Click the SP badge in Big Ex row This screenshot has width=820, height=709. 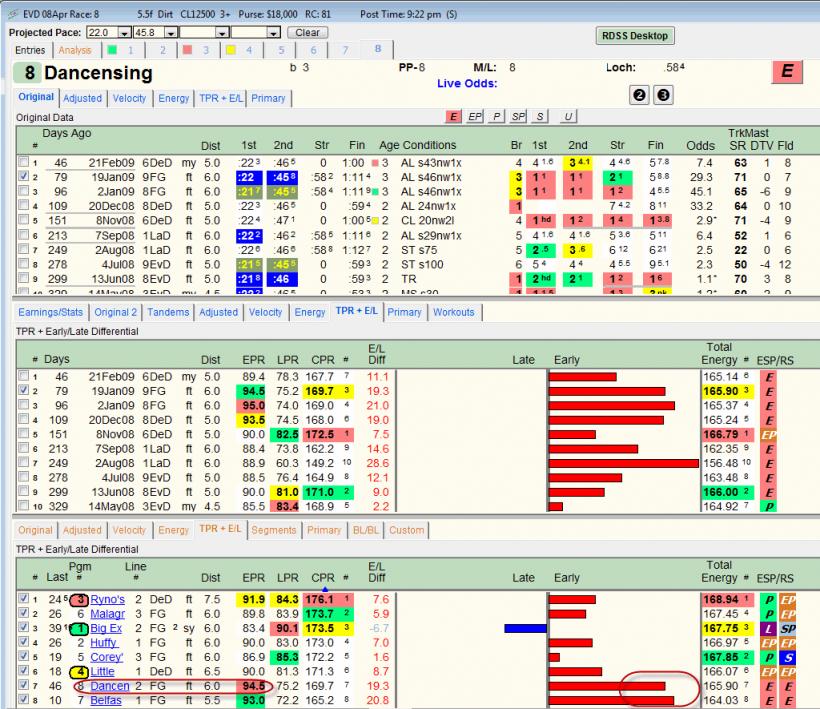[788, 628]
